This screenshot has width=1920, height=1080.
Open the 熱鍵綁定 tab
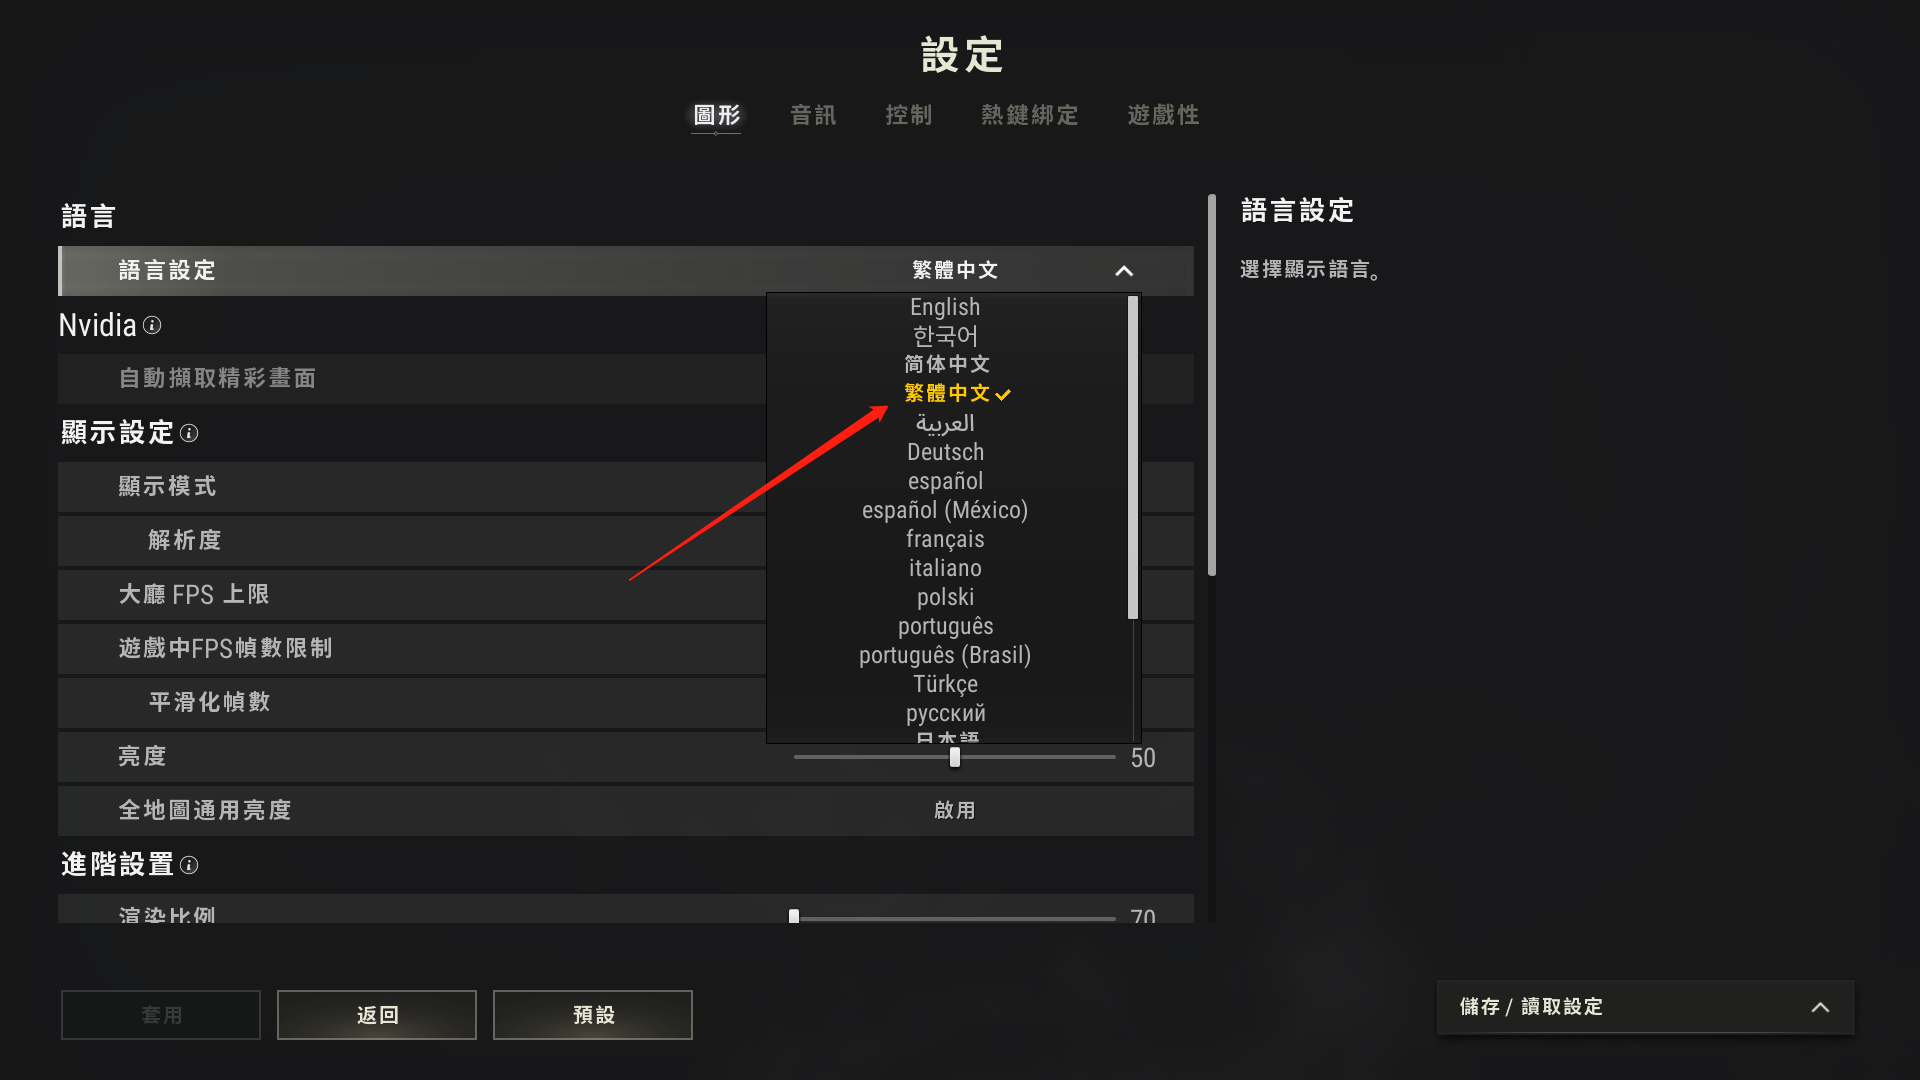click(x=1030, y=115)
